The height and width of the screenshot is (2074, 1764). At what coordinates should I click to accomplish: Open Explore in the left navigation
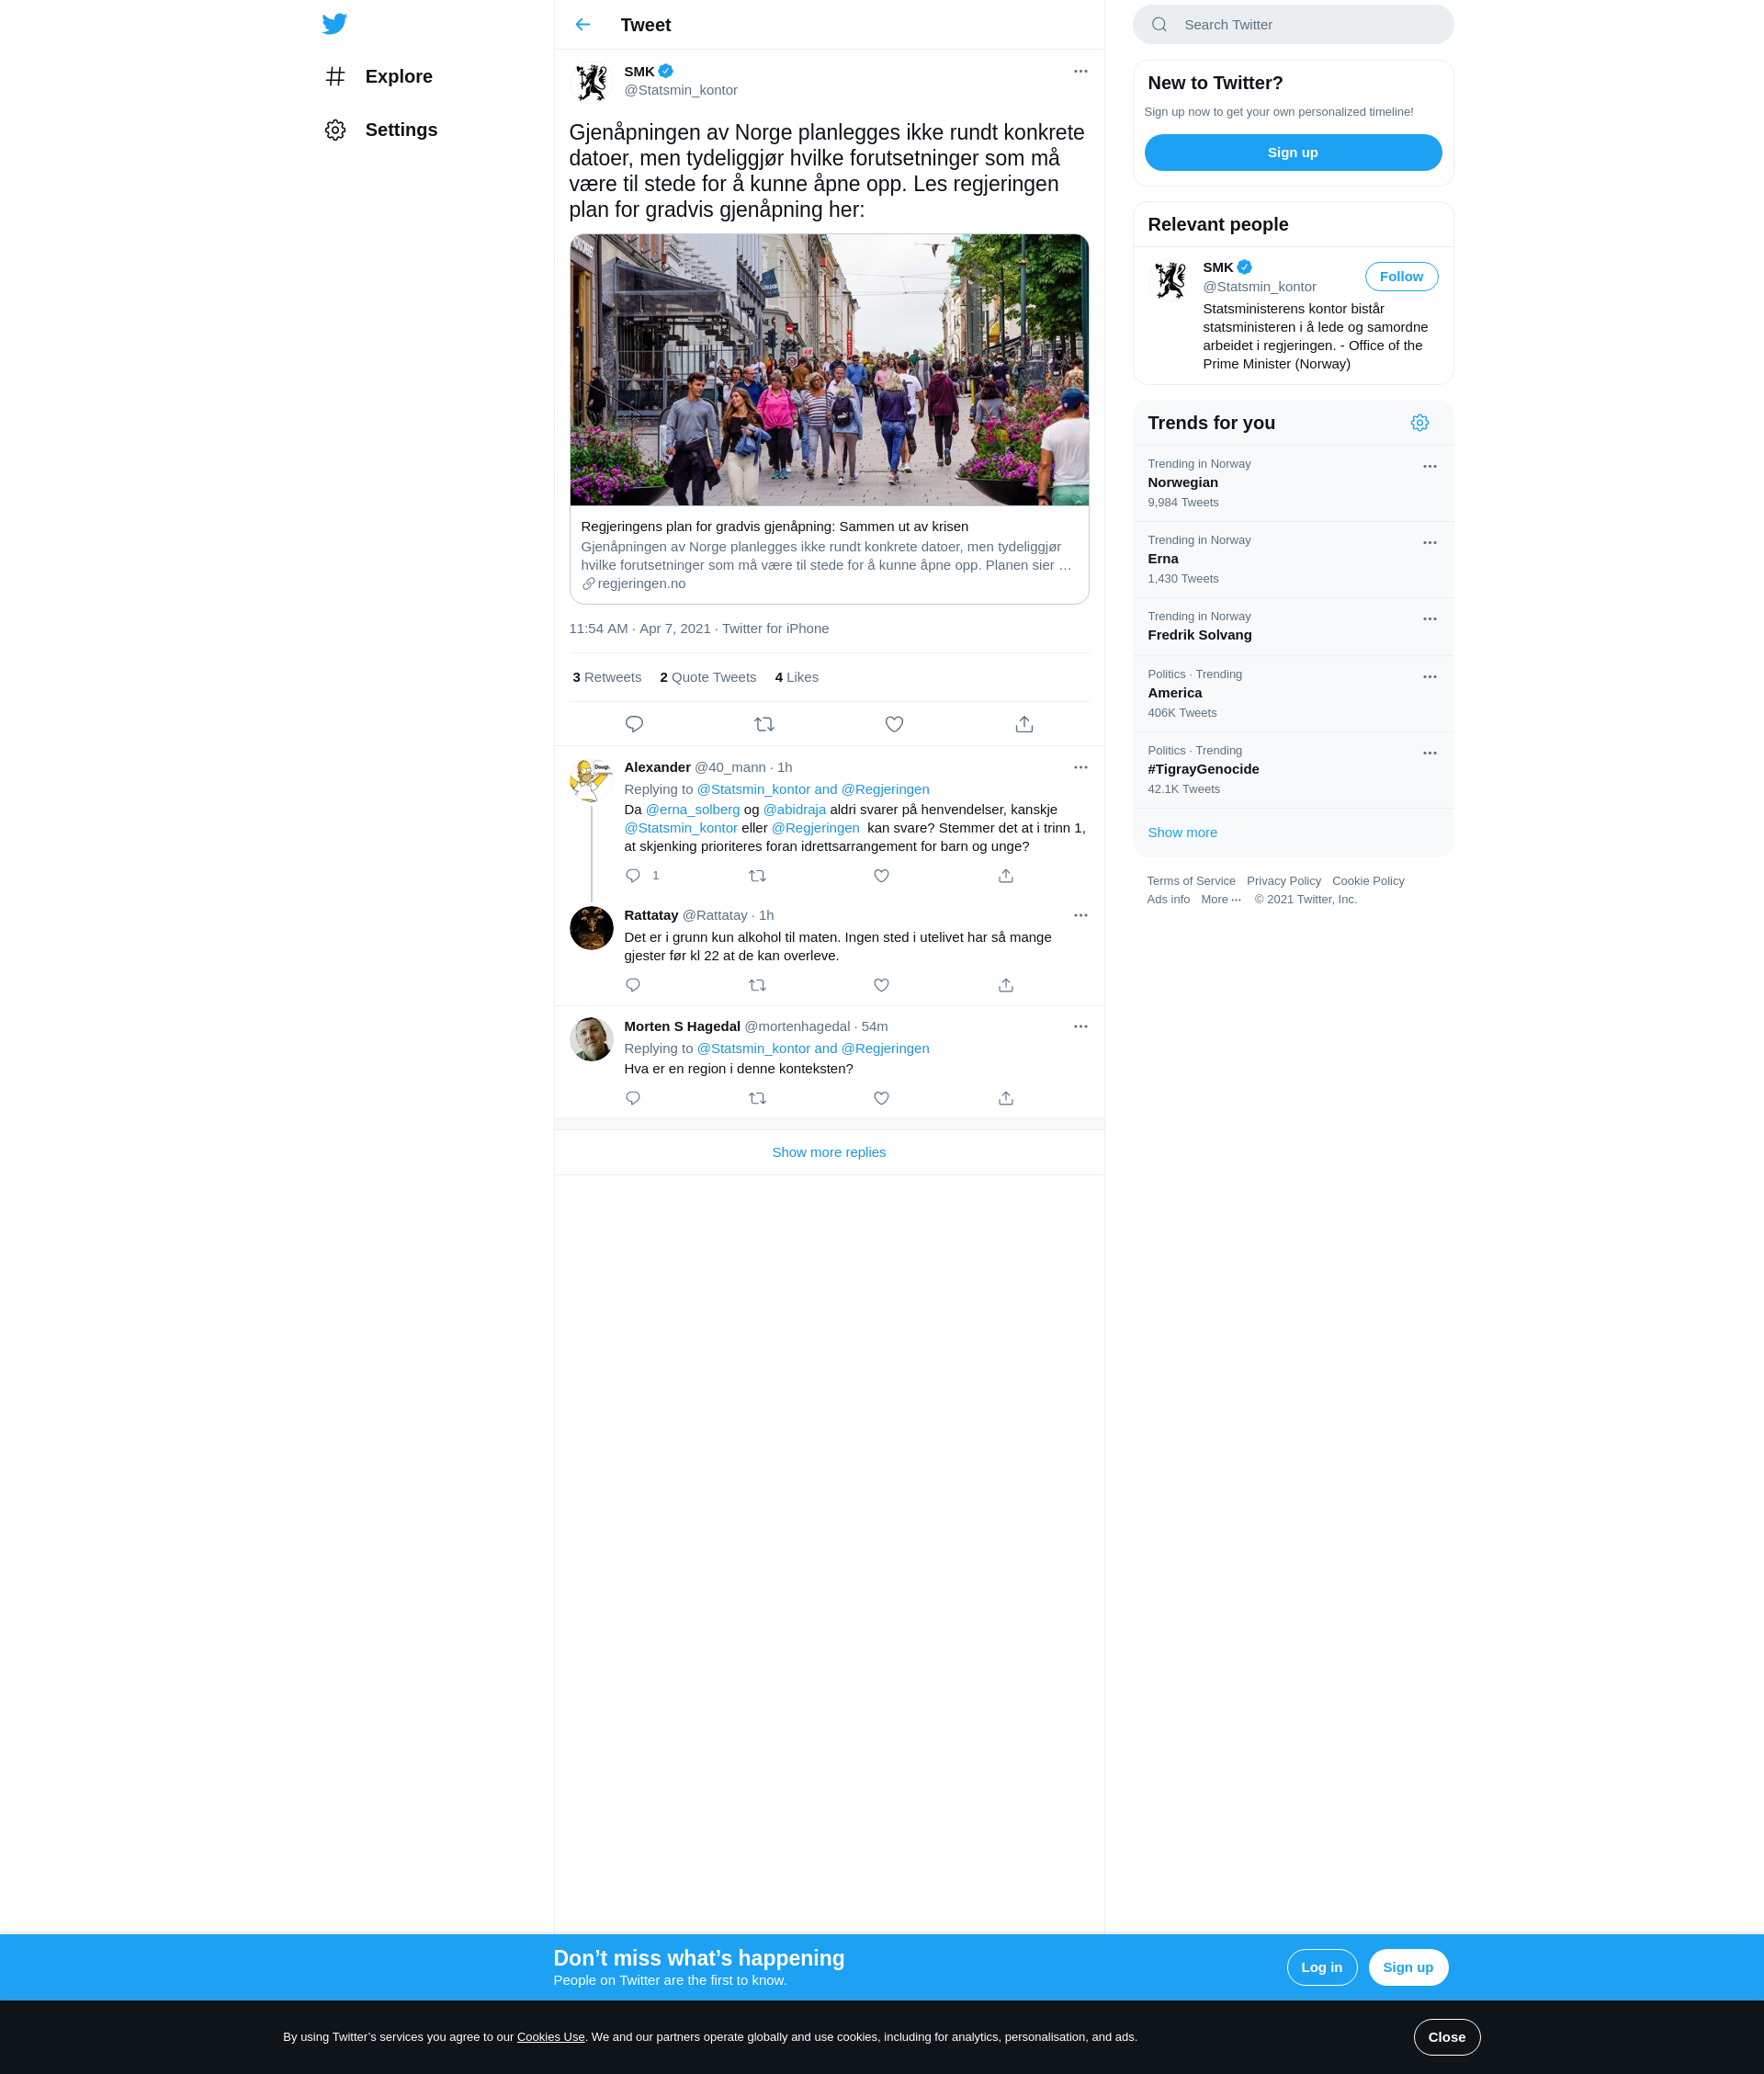[x=379, y=77]
